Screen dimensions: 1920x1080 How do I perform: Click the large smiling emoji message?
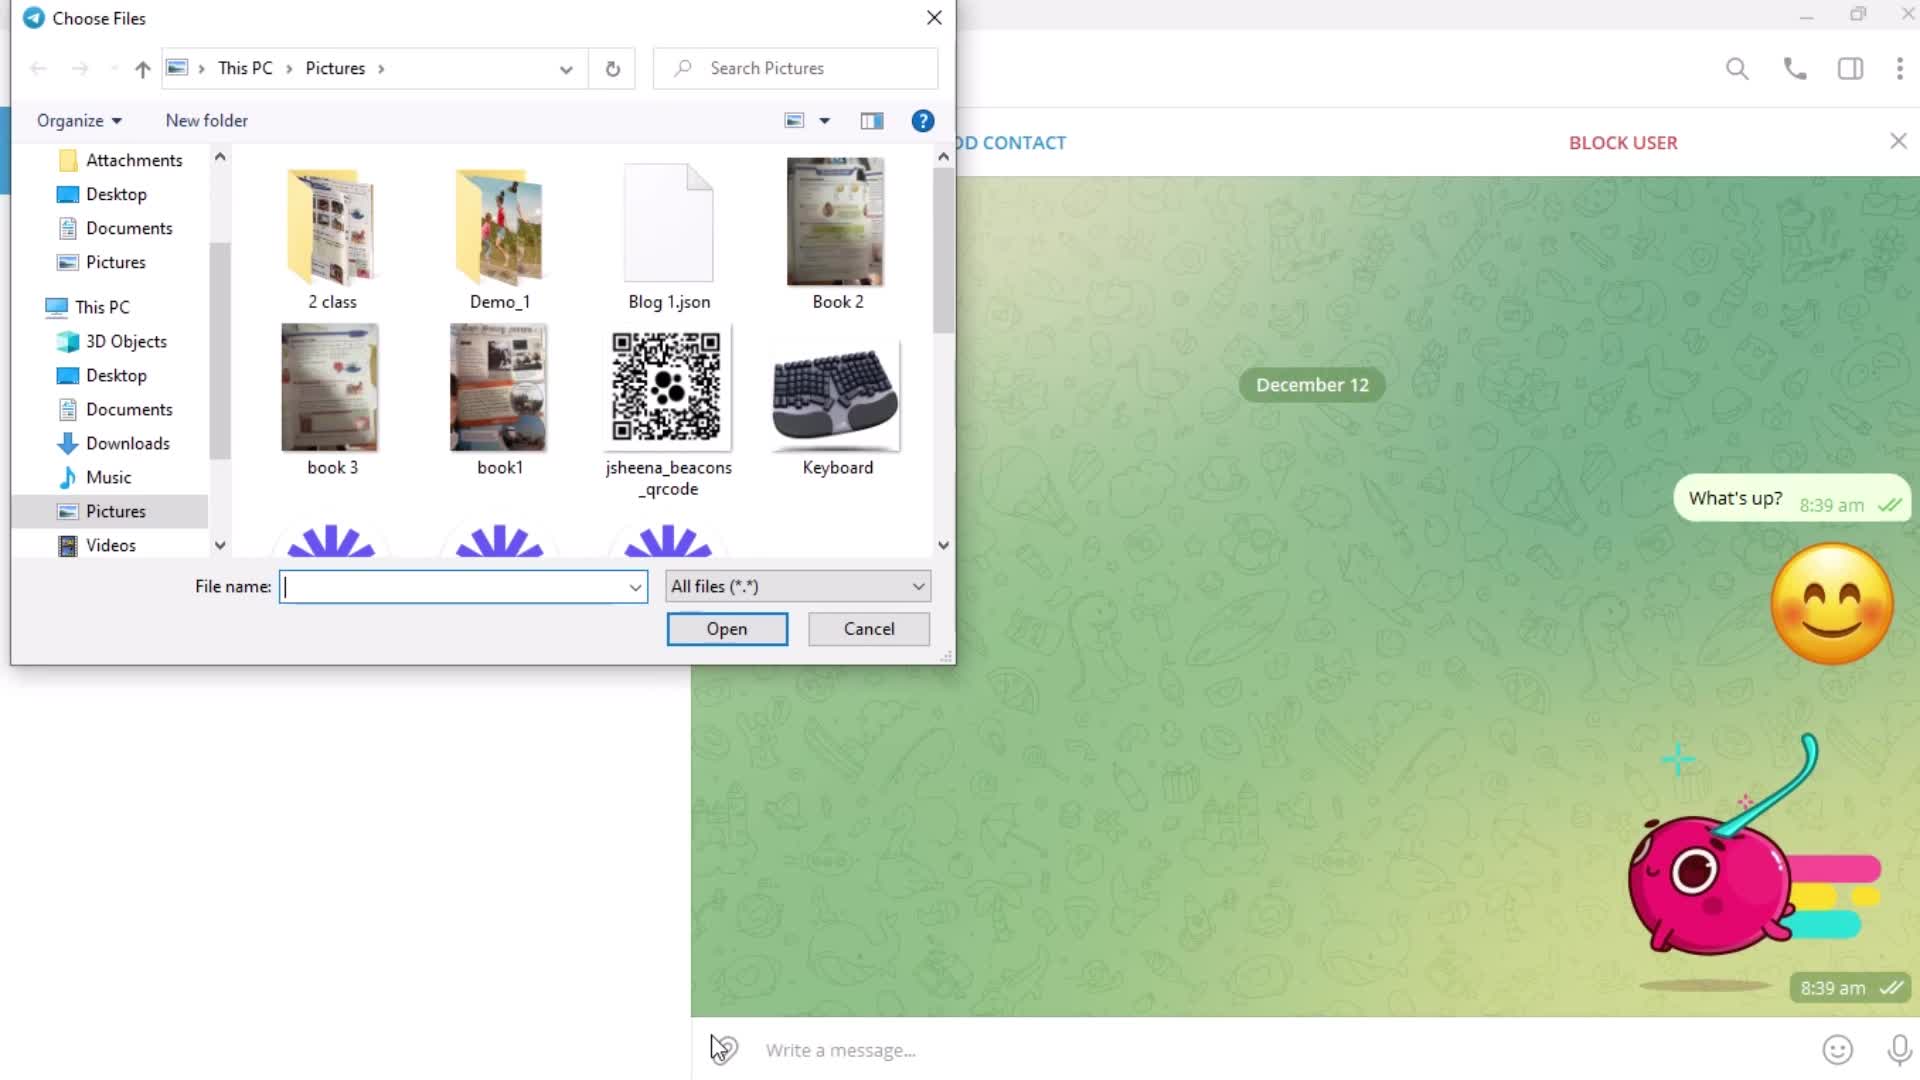tap(1831, 604)
